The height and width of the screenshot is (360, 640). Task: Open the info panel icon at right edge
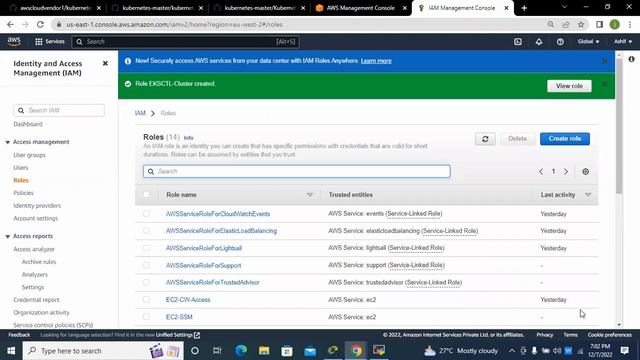coord(631,59)
